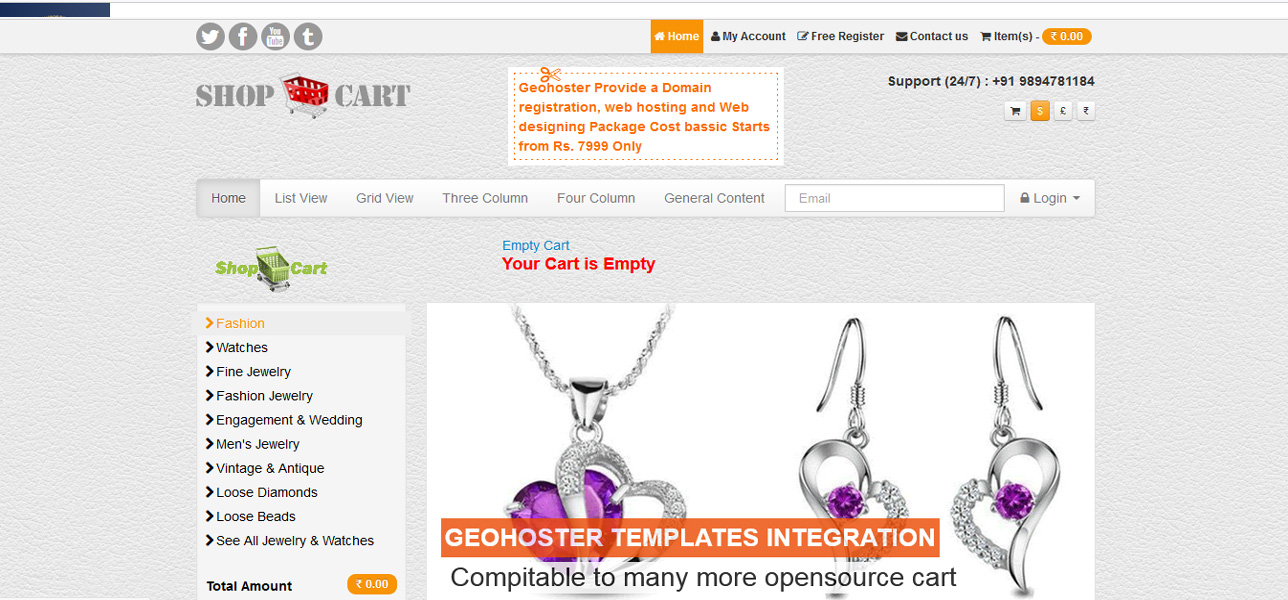
Task: Open the Grid View tab
Action: pyautogui.click(x=385, y=198)
